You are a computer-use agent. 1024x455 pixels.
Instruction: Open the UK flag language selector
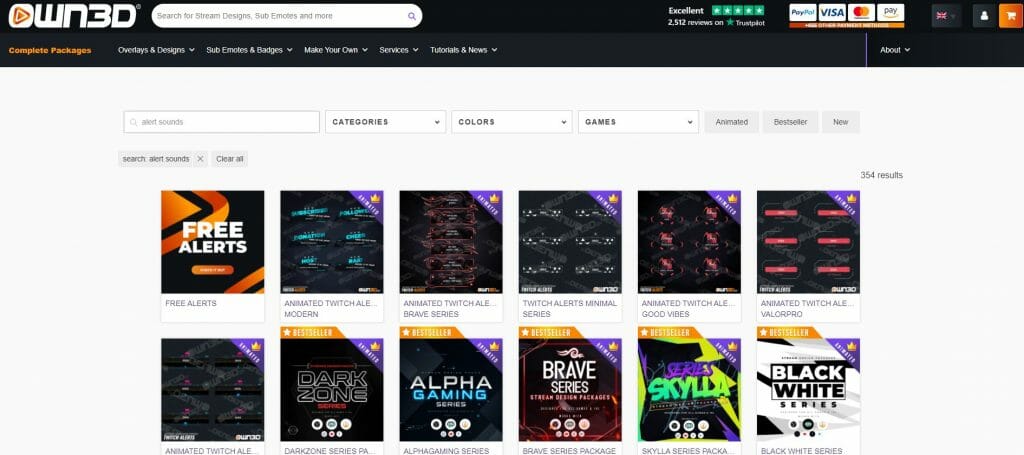[x=946, y=16]
